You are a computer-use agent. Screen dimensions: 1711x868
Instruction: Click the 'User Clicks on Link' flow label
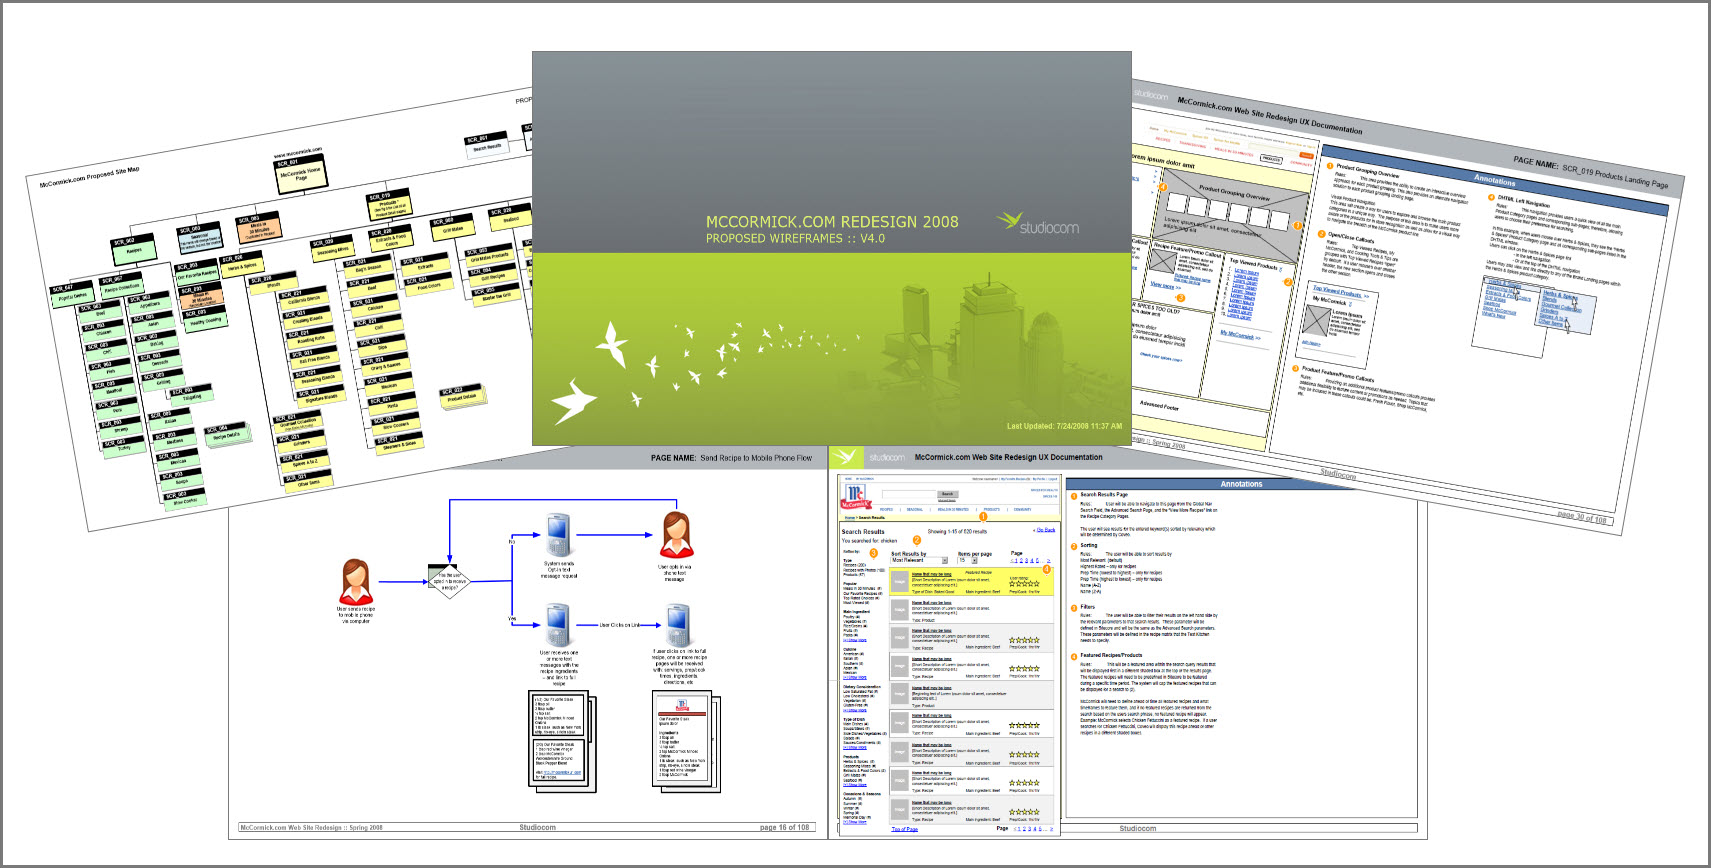coord(619,625)
